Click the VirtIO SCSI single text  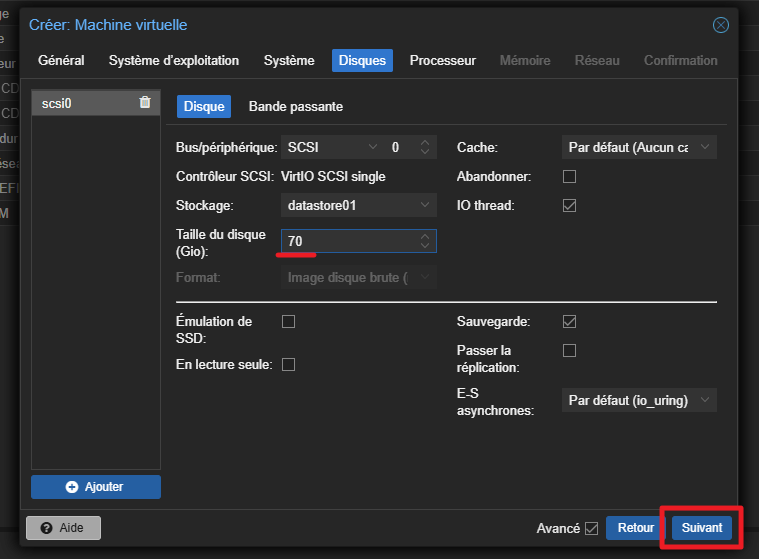[x=333, y=177]
